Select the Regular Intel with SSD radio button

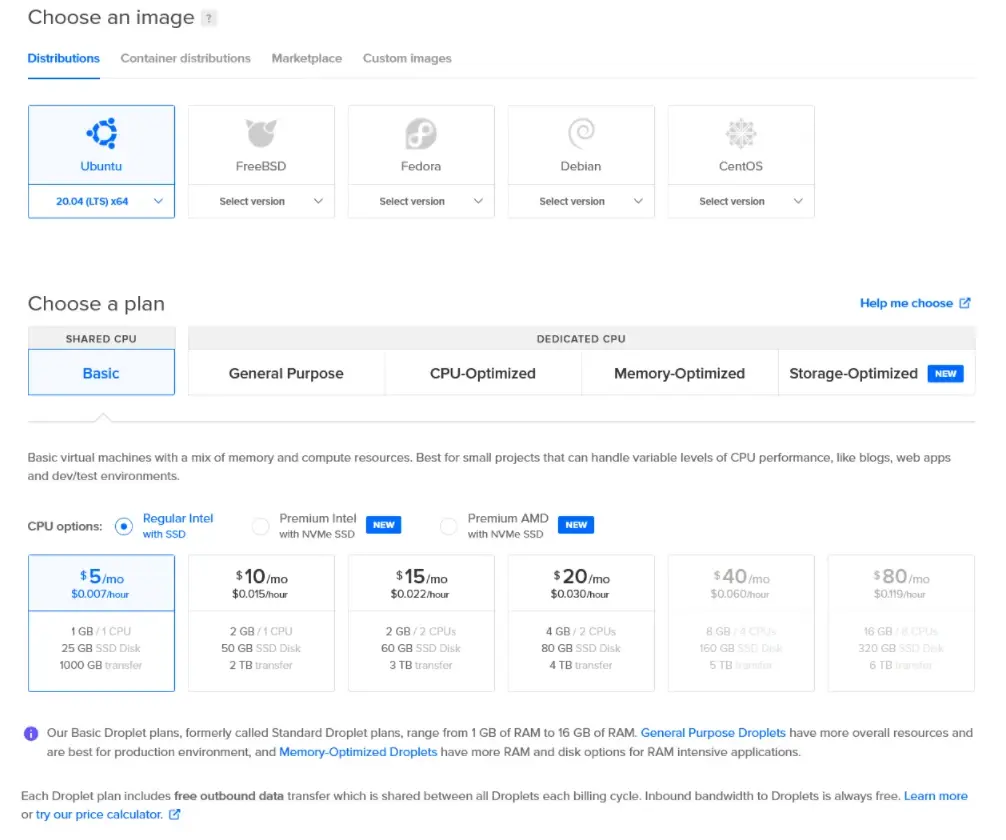[124, 527]
